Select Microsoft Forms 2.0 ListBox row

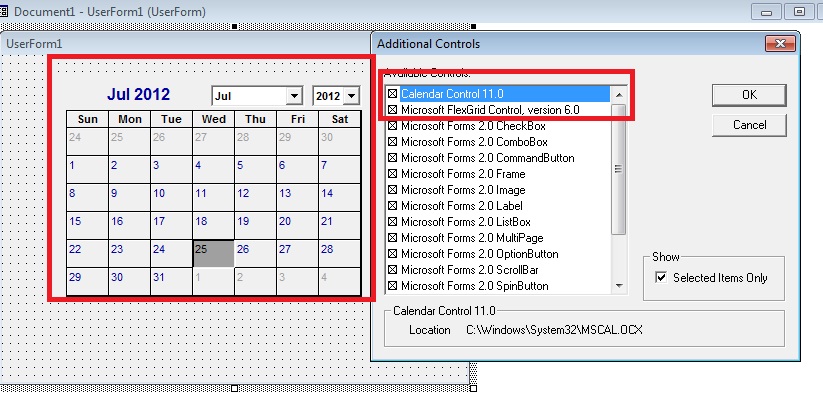[499, 222]
